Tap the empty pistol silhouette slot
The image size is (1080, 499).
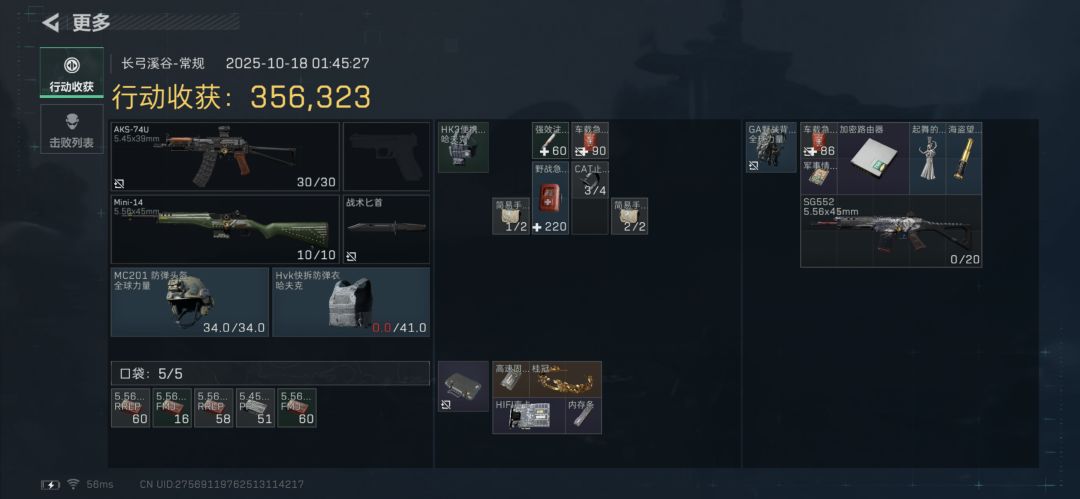tap(386, 156)
